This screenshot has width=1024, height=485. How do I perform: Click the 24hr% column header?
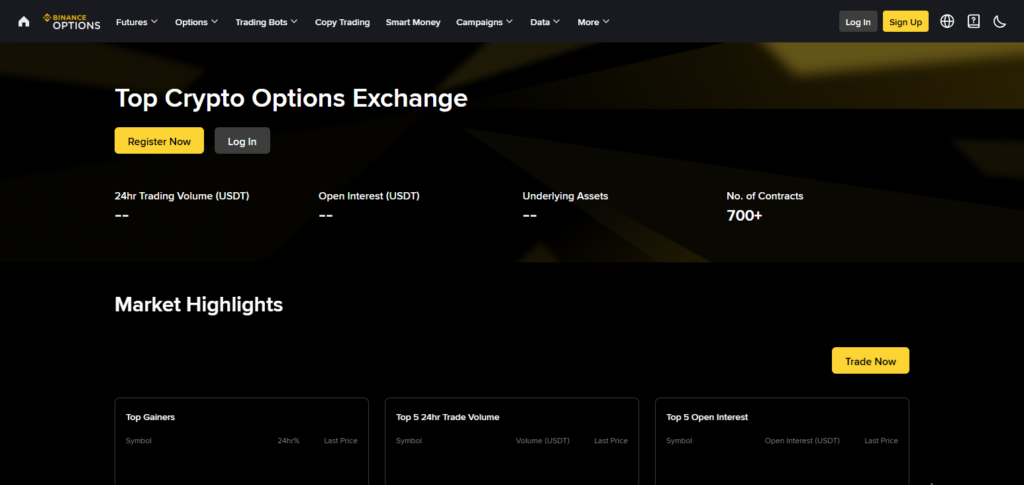click(288, 441)
